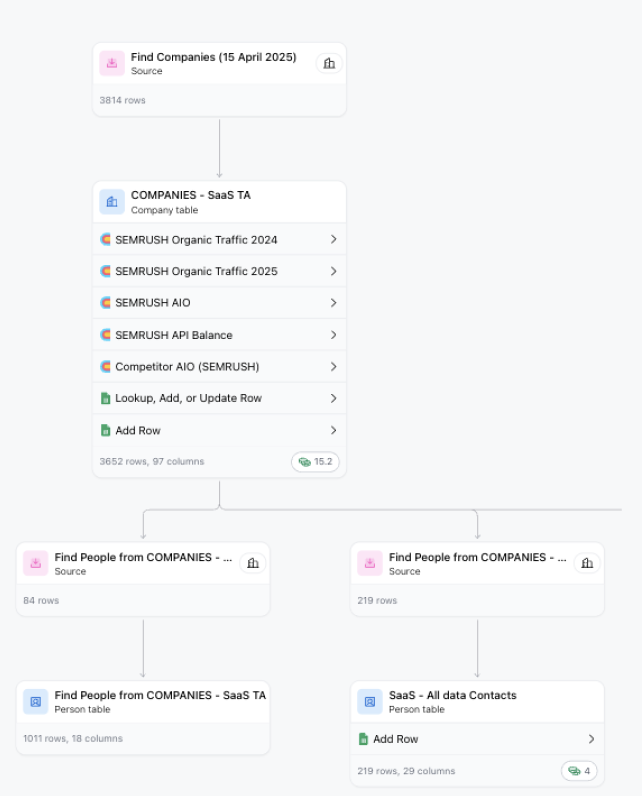The image size is (642, 796).
Task: Click pink source icon on 219 rows card
Action: [370, 563]
